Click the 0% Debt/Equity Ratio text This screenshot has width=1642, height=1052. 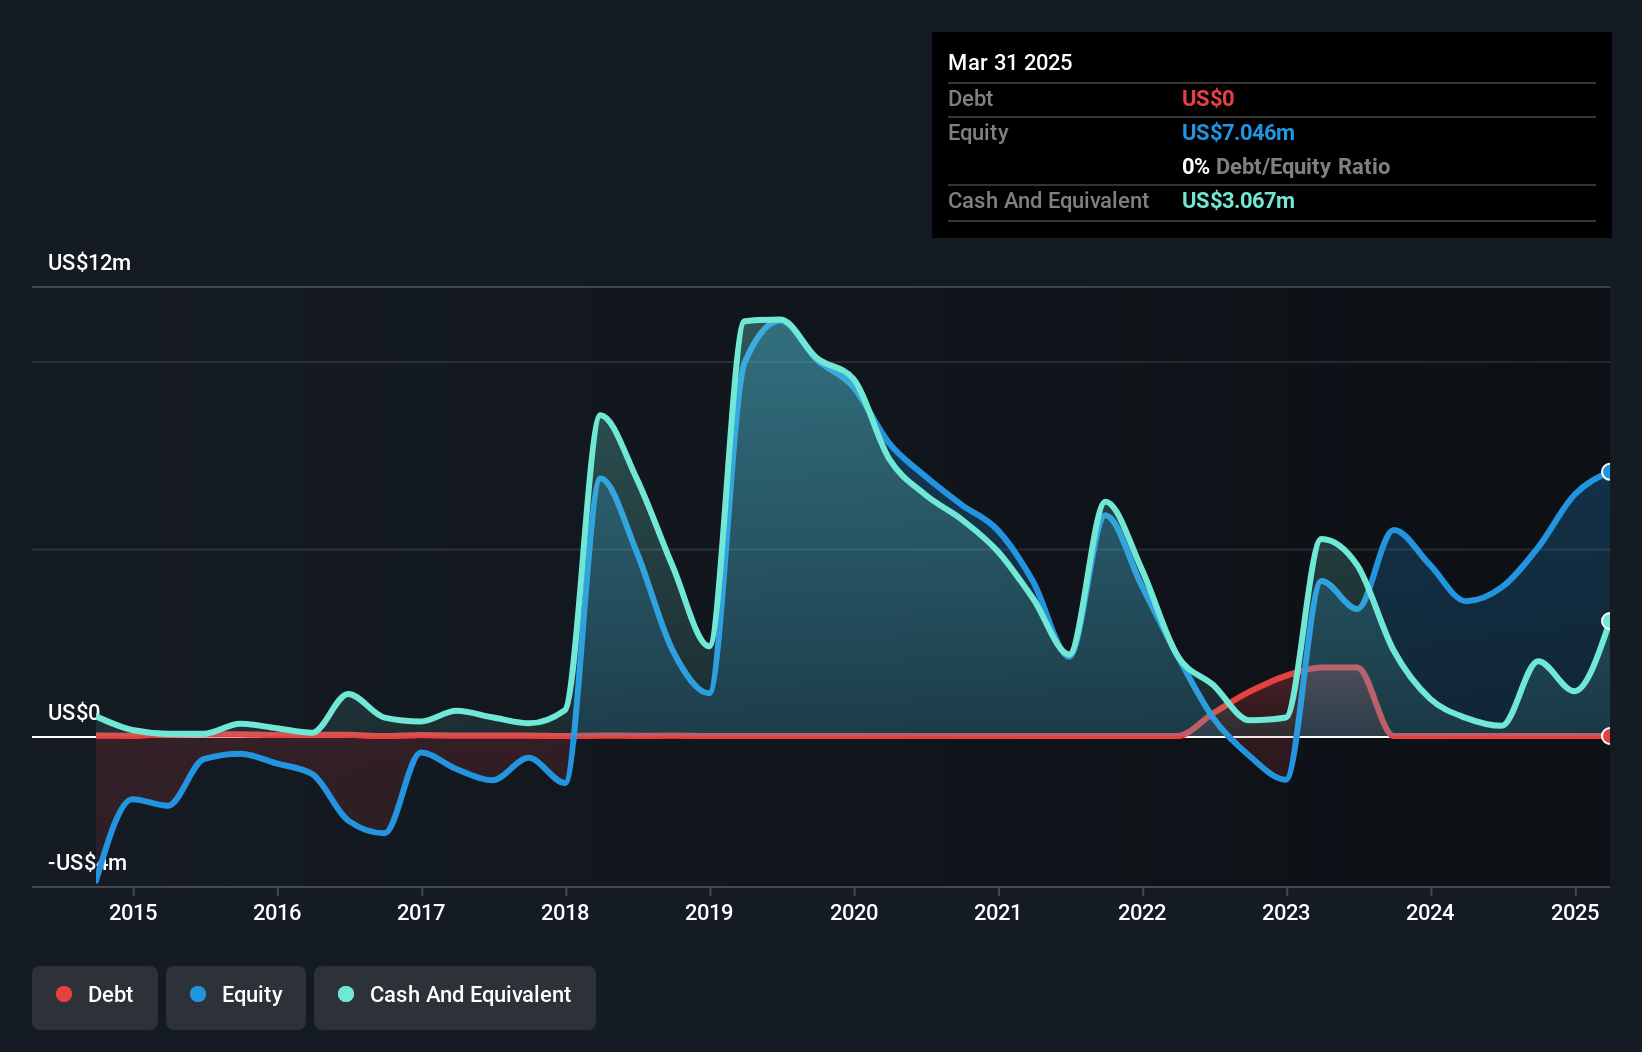click(x=1286, y=166)
